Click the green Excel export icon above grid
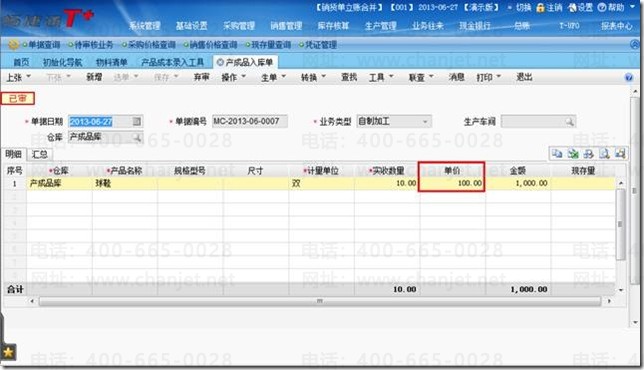The height and width of the screenshot is (370, 644). pyautogui.click(x=573, y=154)
